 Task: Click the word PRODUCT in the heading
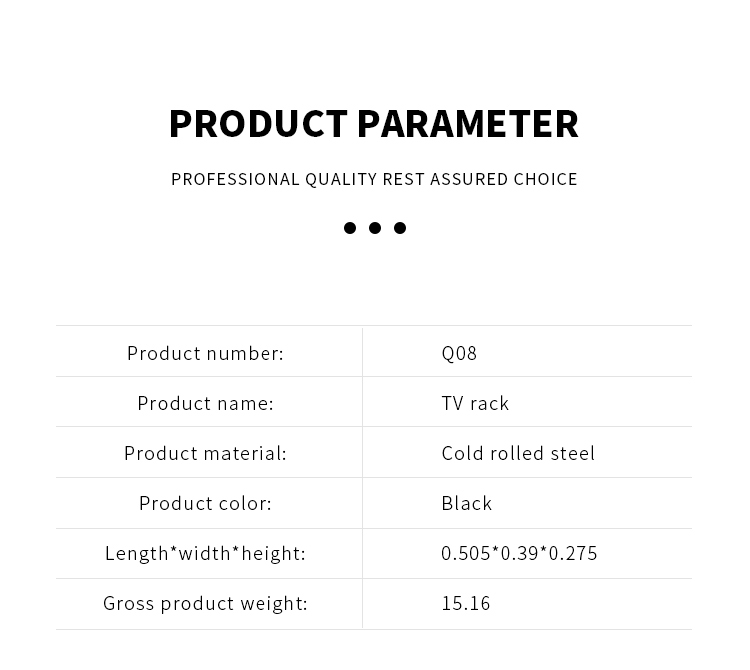258,124
